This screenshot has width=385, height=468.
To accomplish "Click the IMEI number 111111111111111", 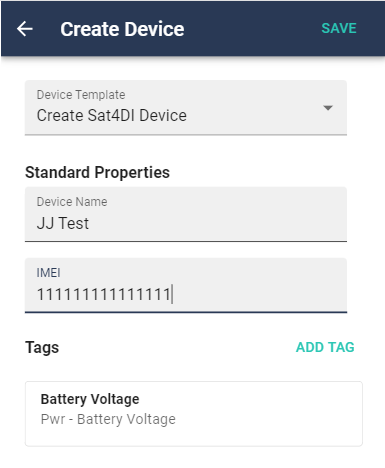I will 104,294.
